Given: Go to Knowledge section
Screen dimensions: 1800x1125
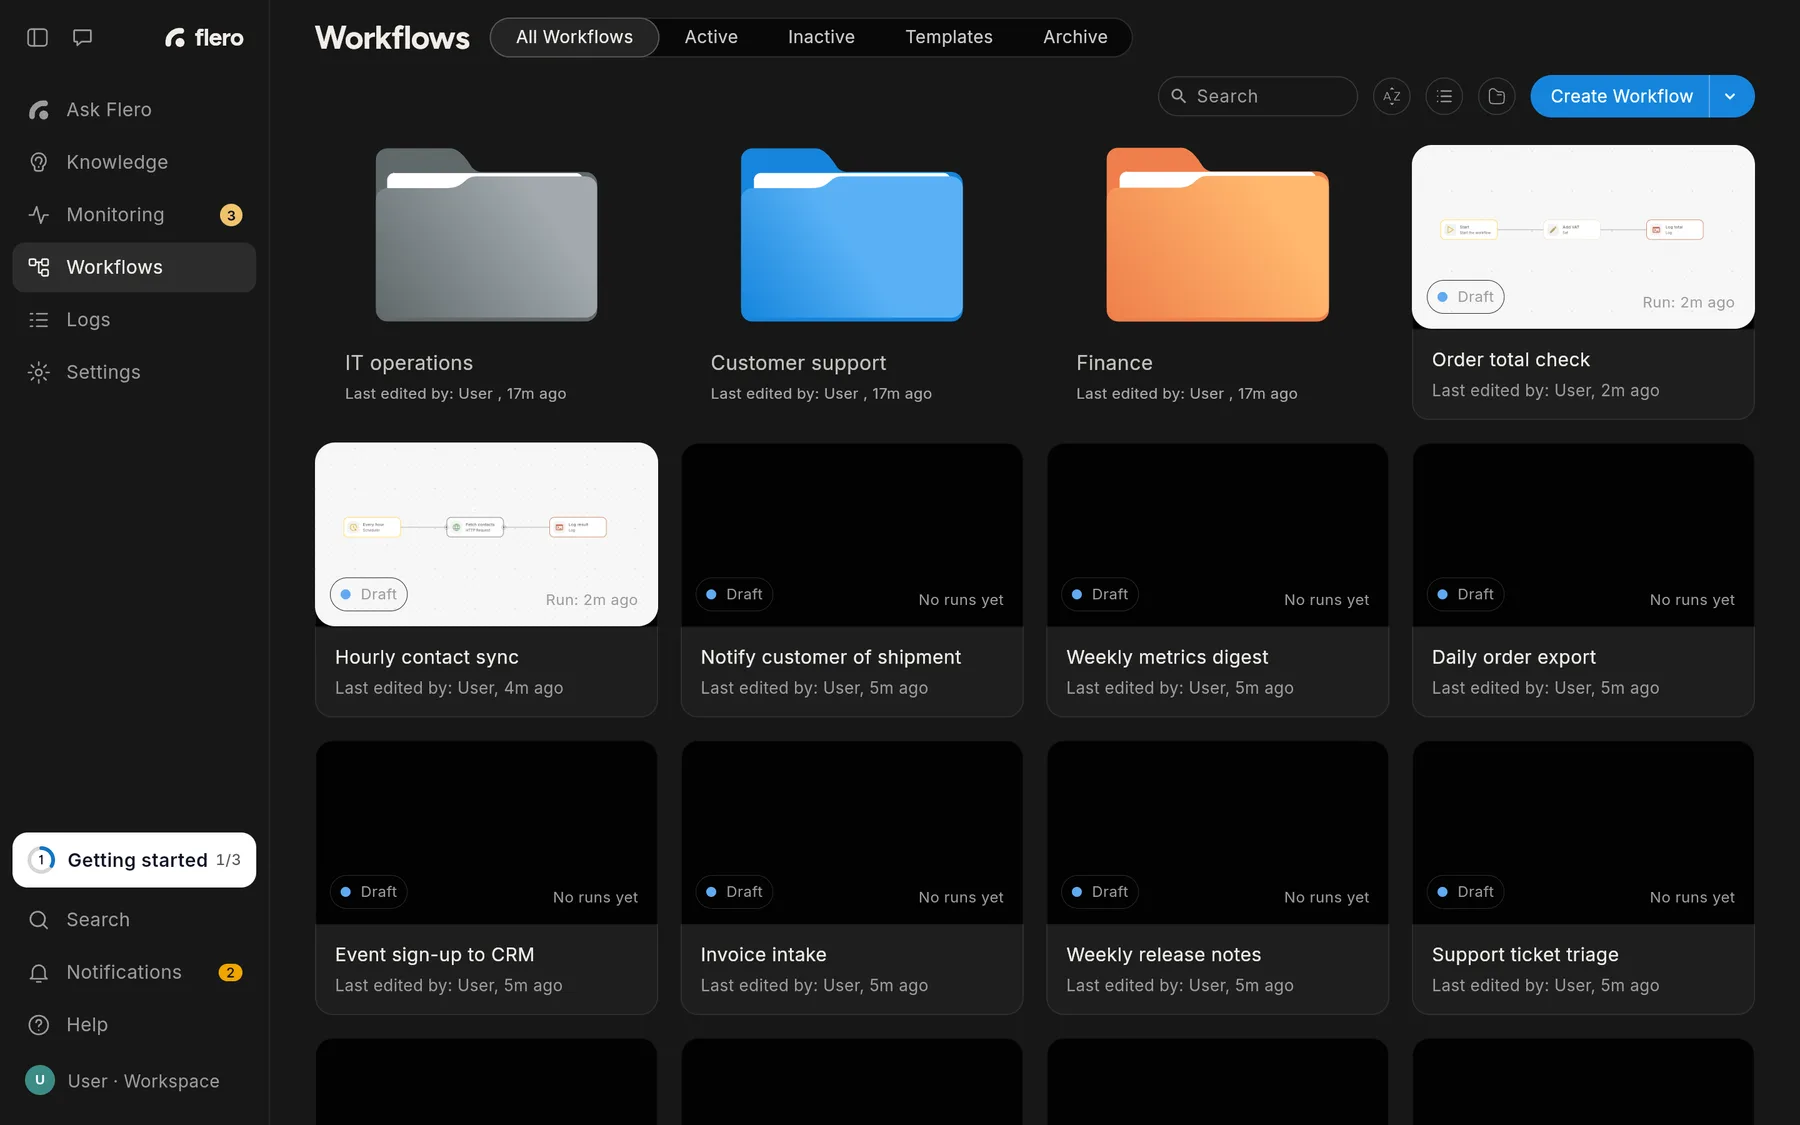Looking at the screenshot, I should click(134, 162).
